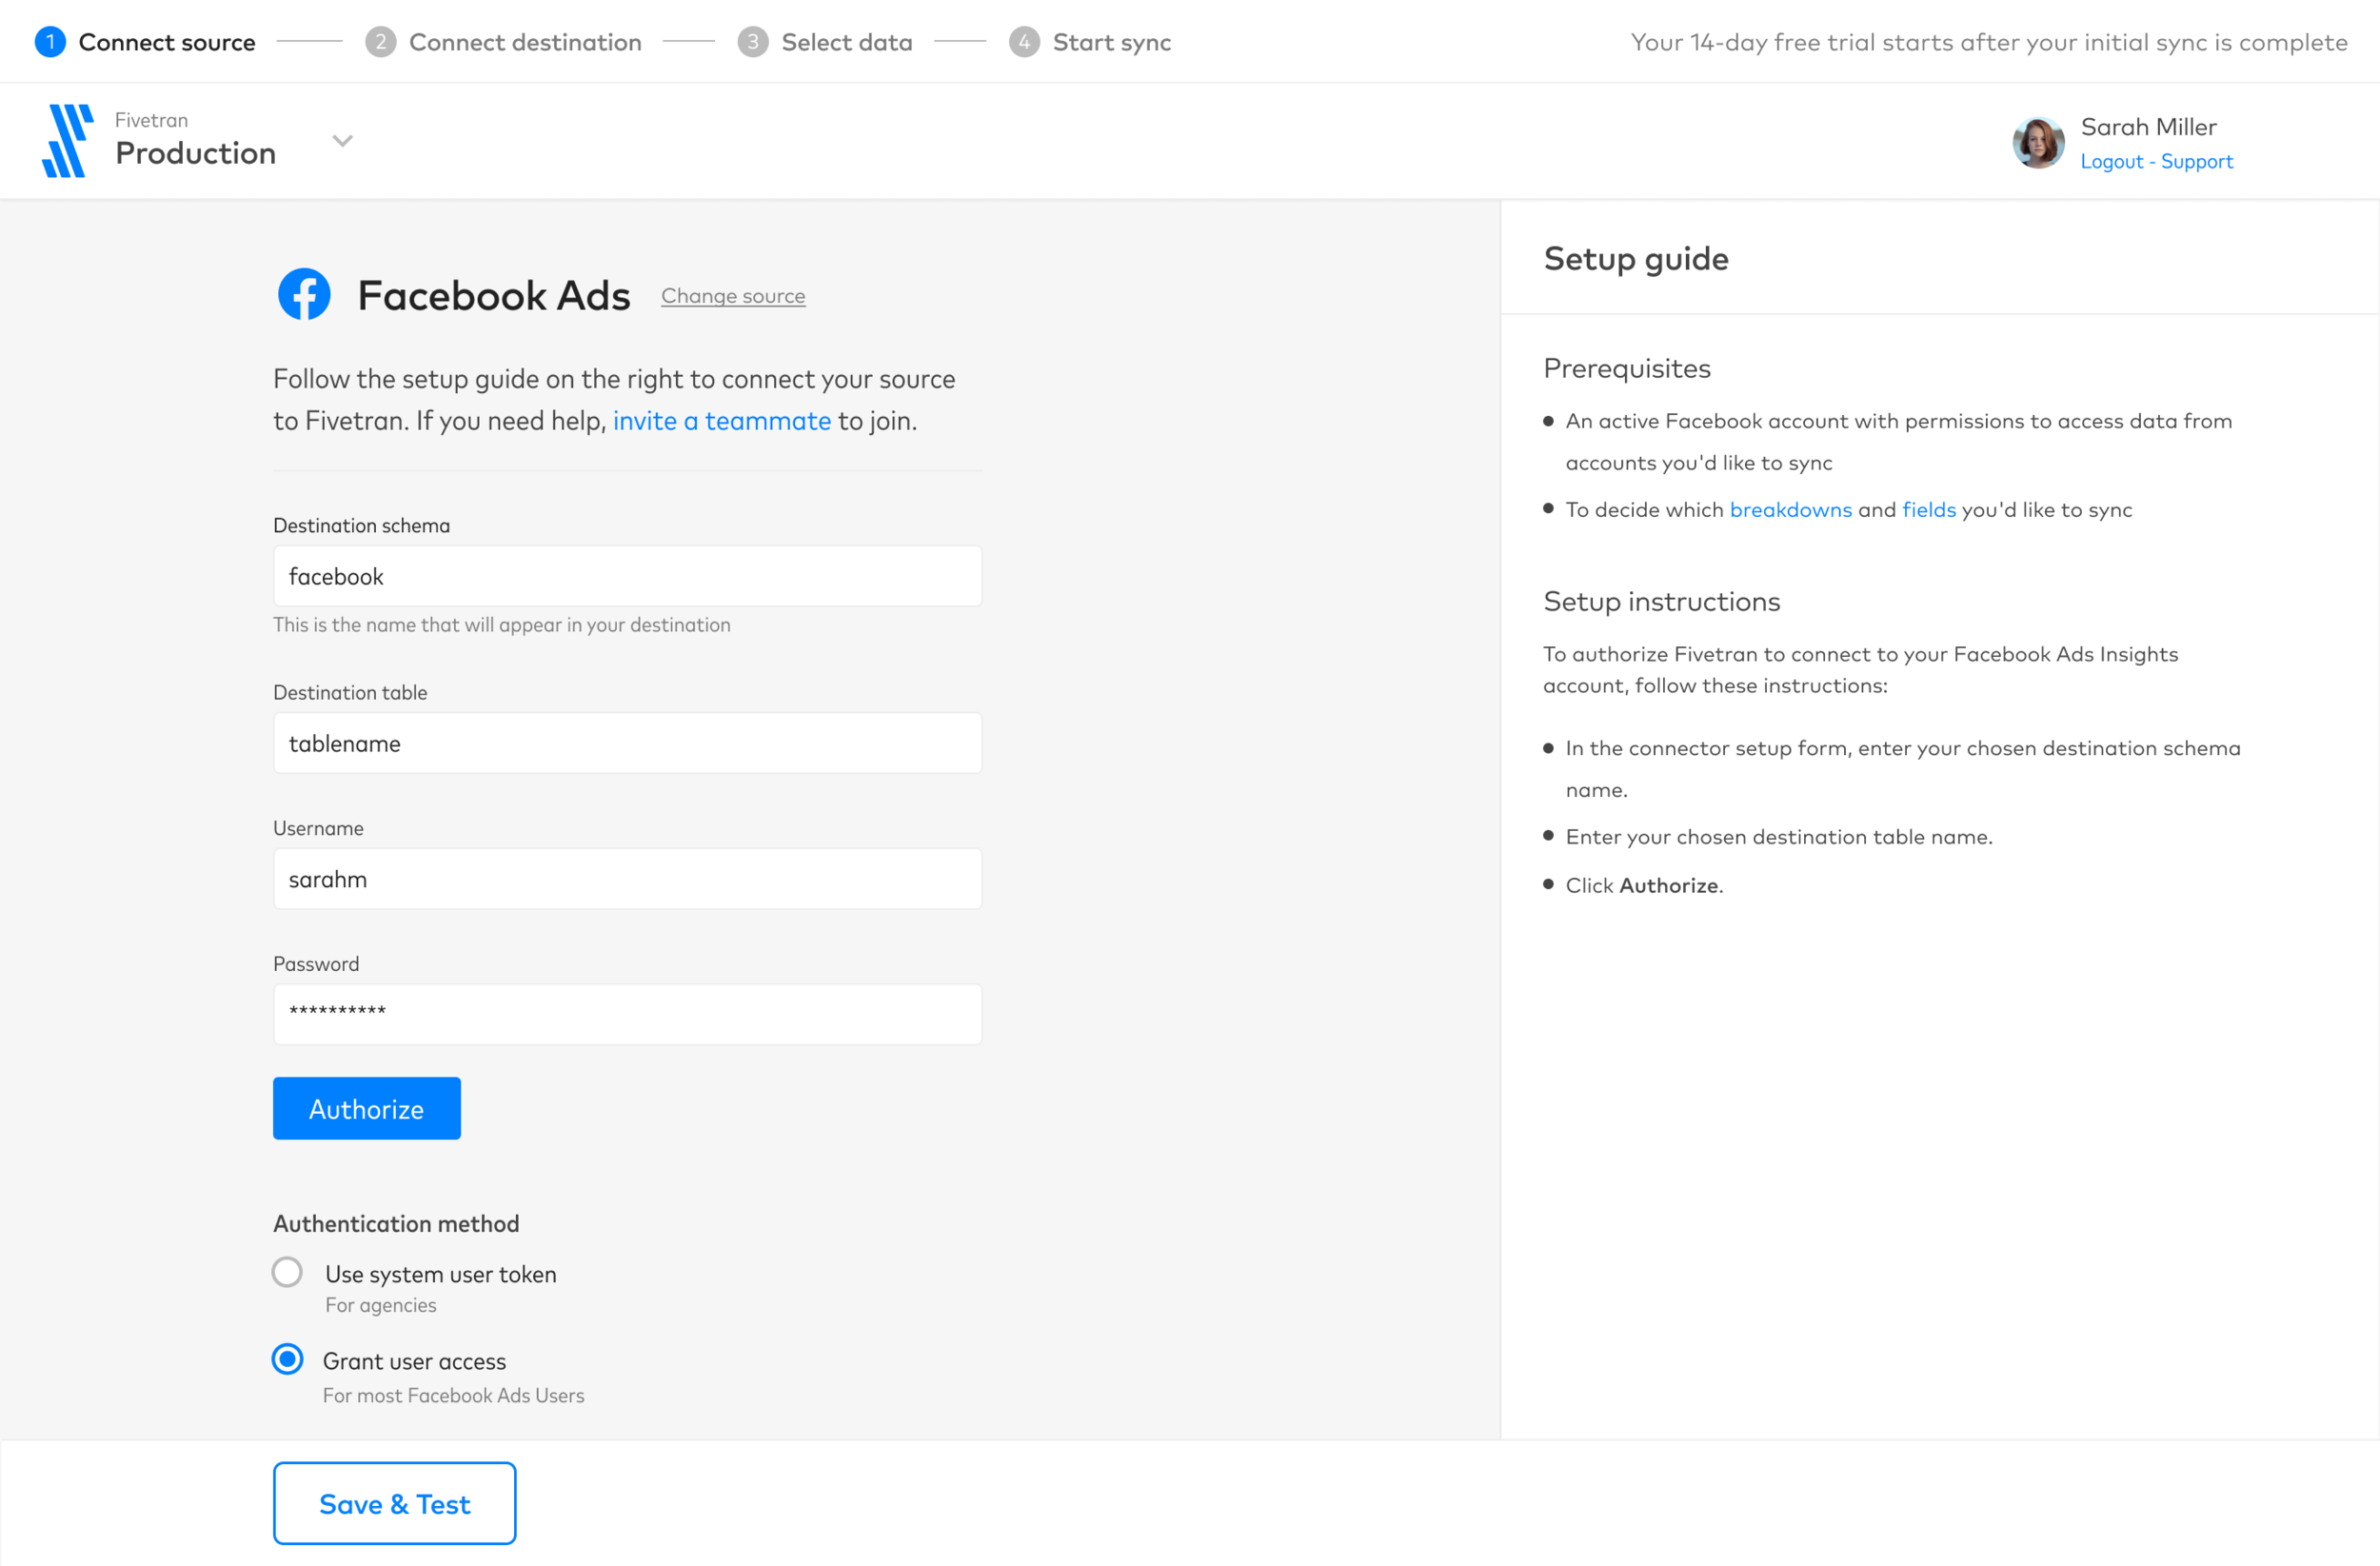2380x1566 pixels.
Task: Click the Logout link
Action: (2112, 161)
